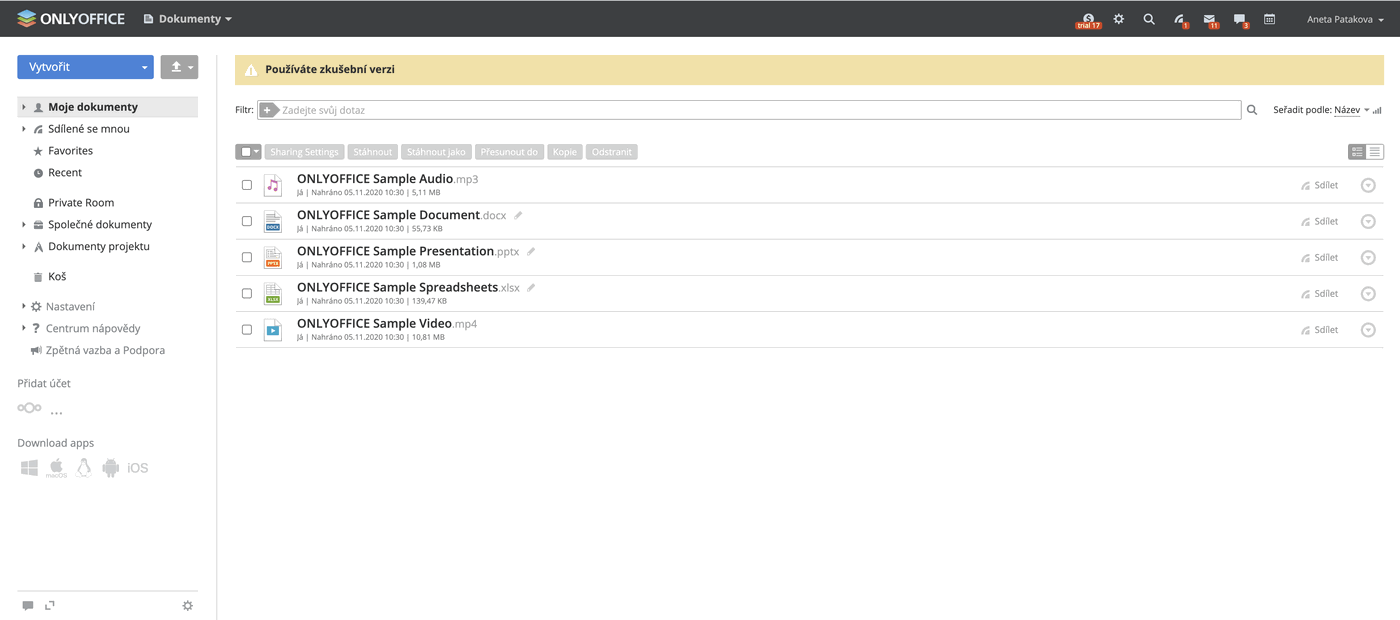The width and height of the screenshot is (1400, 620).
Task: Open the Android app download icon
Action: 111,468
